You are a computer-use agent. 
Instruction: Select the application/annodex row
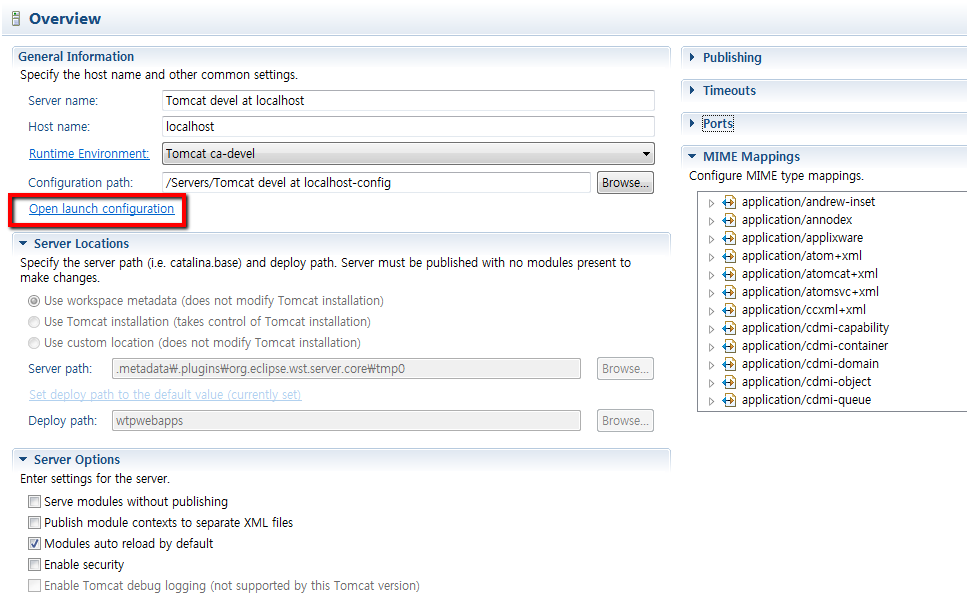pyautogui.click(x=797, y=220)
